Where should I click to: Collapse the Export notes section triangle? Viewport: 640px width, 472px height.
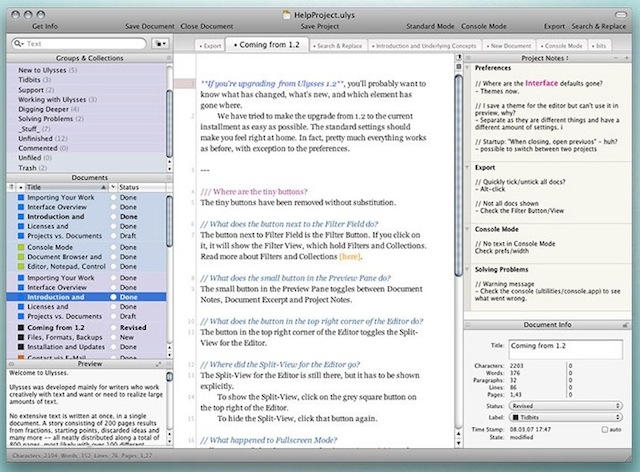468,167
